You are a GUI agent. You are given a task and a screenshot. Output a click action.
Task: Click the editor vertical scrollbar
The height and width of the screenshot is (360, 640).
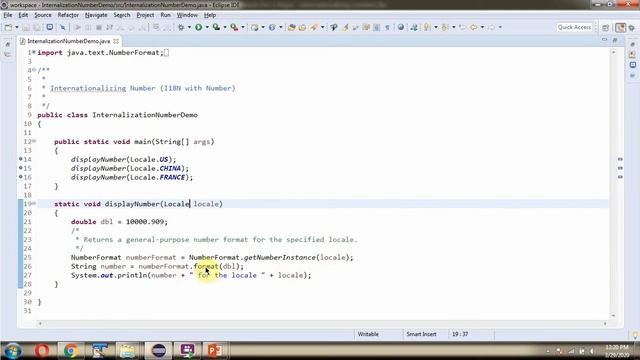(613, 184)
